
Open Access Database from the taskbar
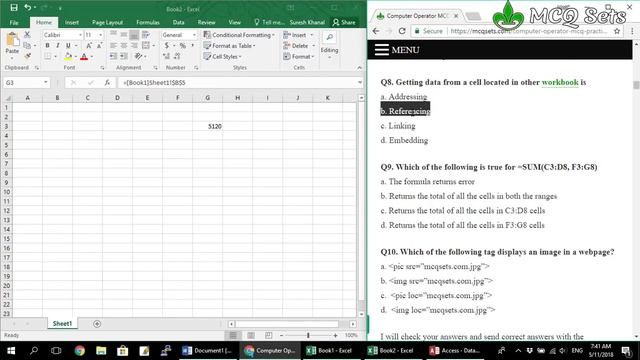click(455, 350)
